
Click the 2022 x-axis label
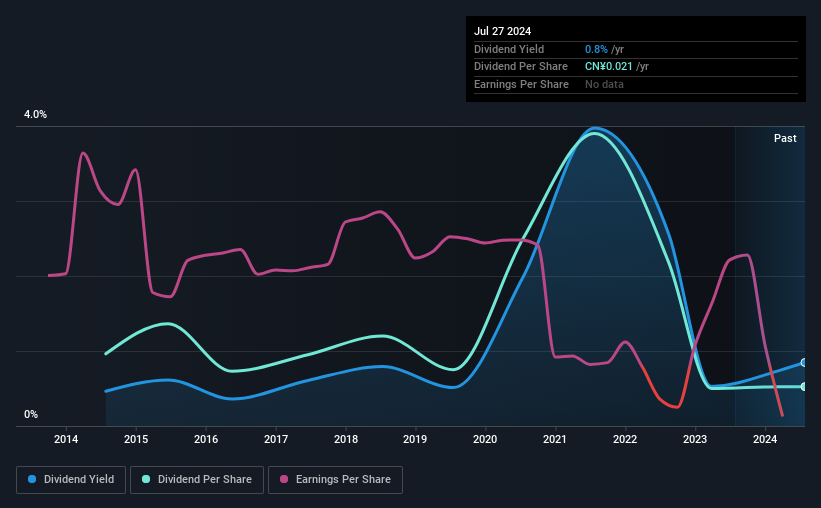click(625, 439)
